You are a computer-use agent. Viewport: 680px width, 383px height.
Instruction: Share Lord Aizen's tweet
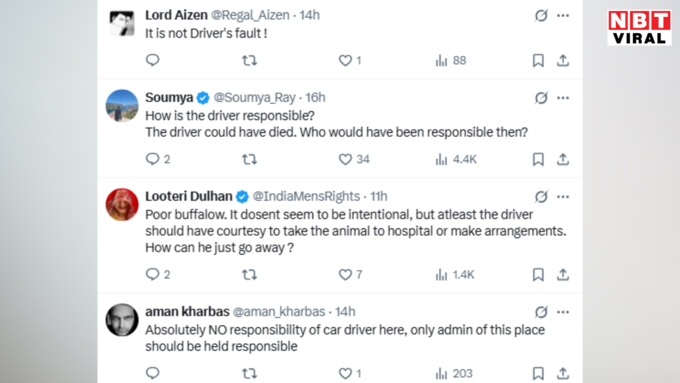(563, 60)
